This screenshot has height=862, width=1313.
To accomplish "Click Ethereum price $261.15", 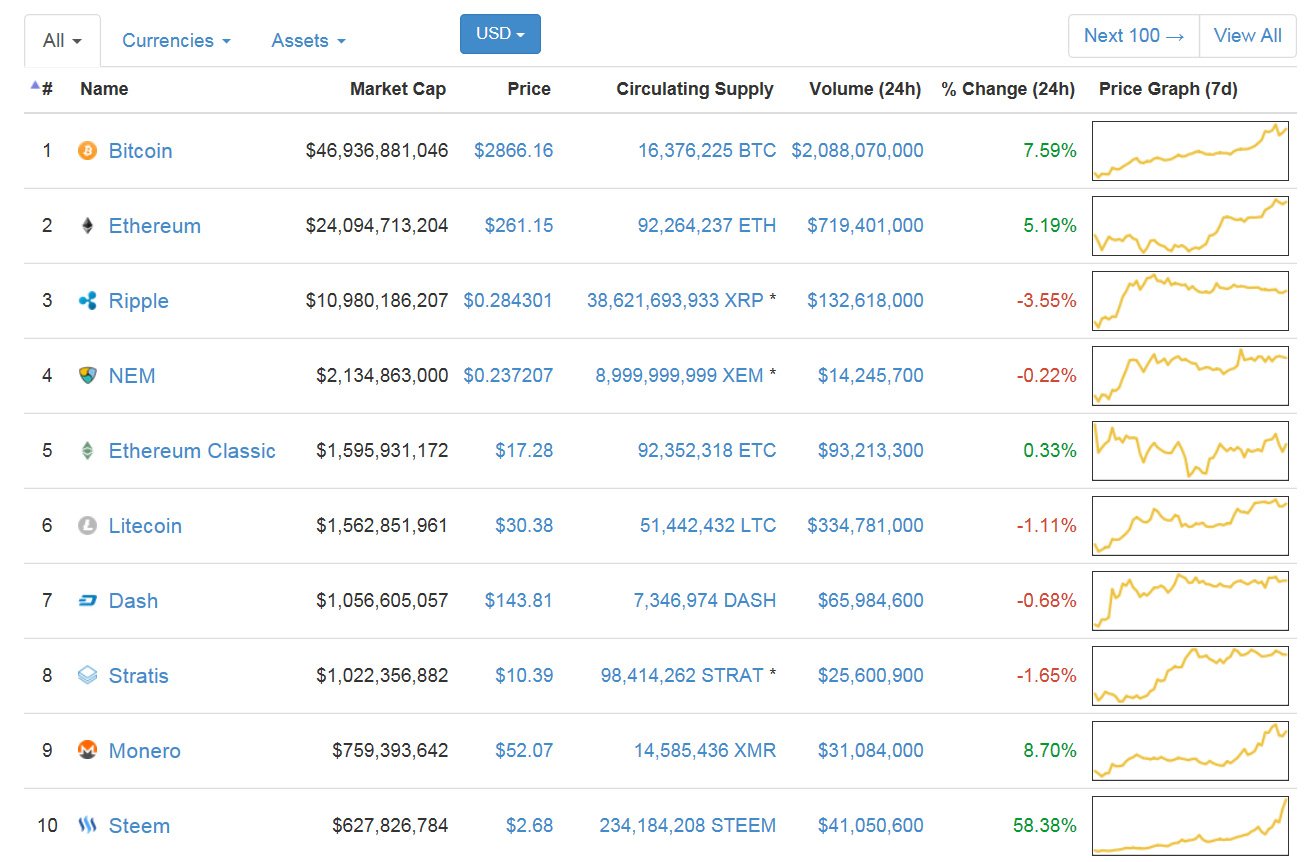I will pyautogui.click(x=519, y=226).
